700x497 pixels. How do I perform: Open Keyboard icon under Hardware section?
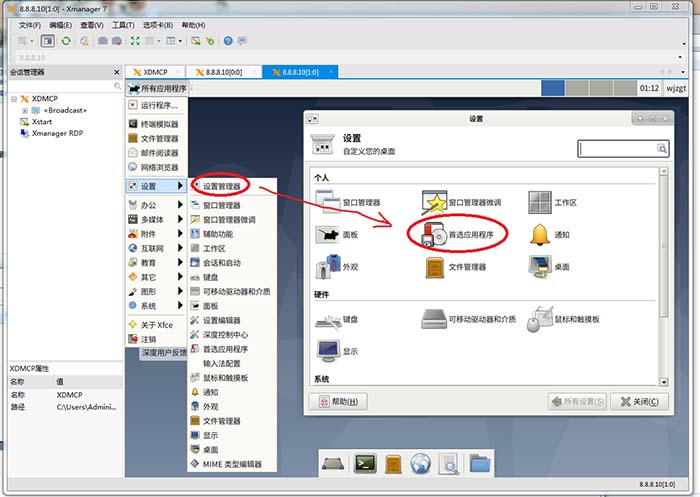[x=328, y=320]
